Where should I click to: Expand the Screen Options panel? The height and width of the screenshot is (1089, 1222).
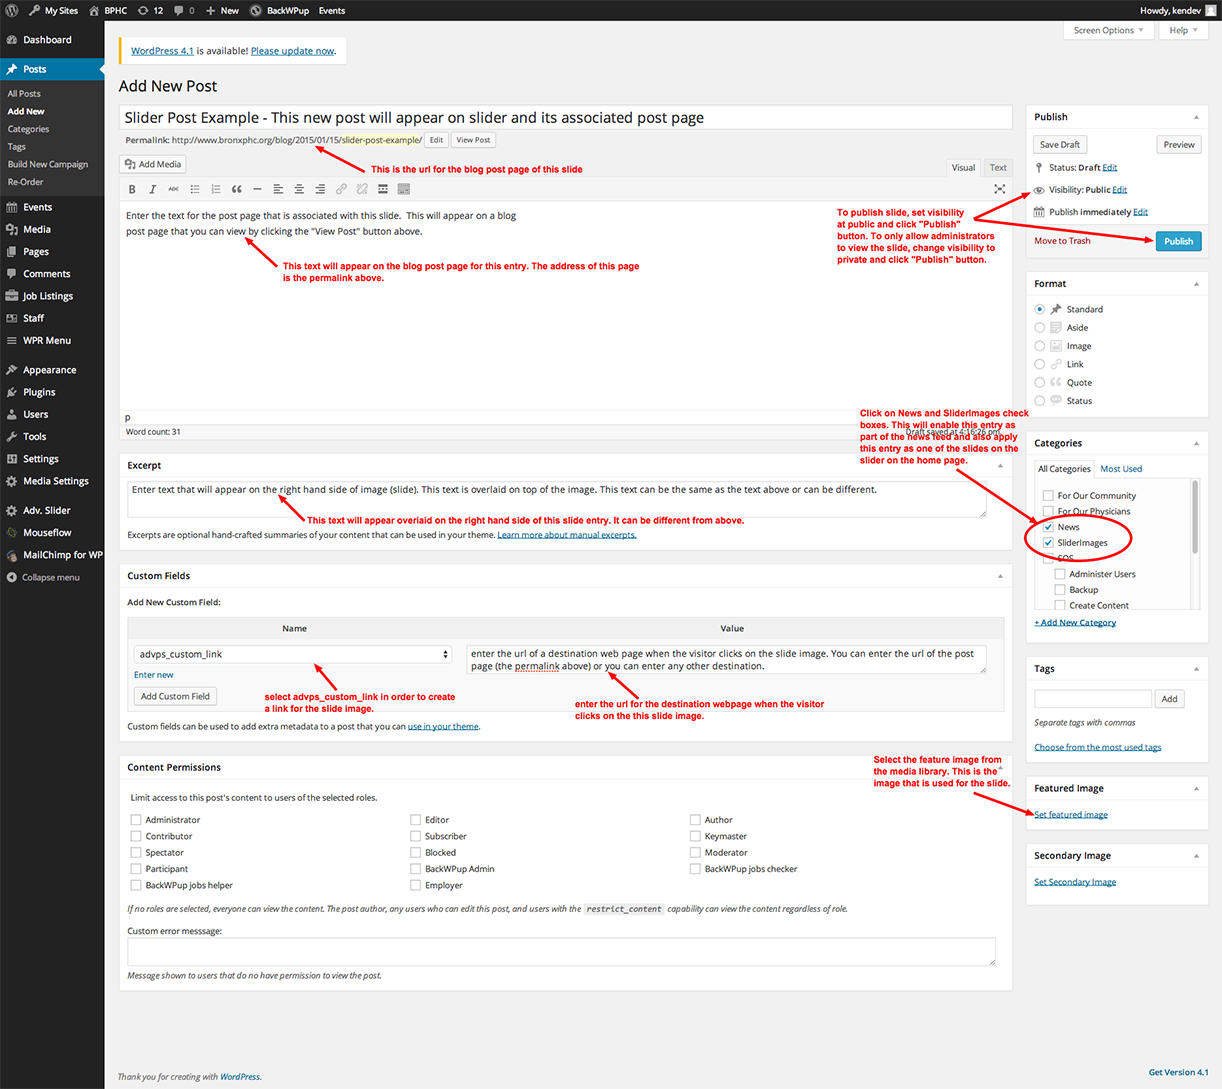pos(1108,31)
